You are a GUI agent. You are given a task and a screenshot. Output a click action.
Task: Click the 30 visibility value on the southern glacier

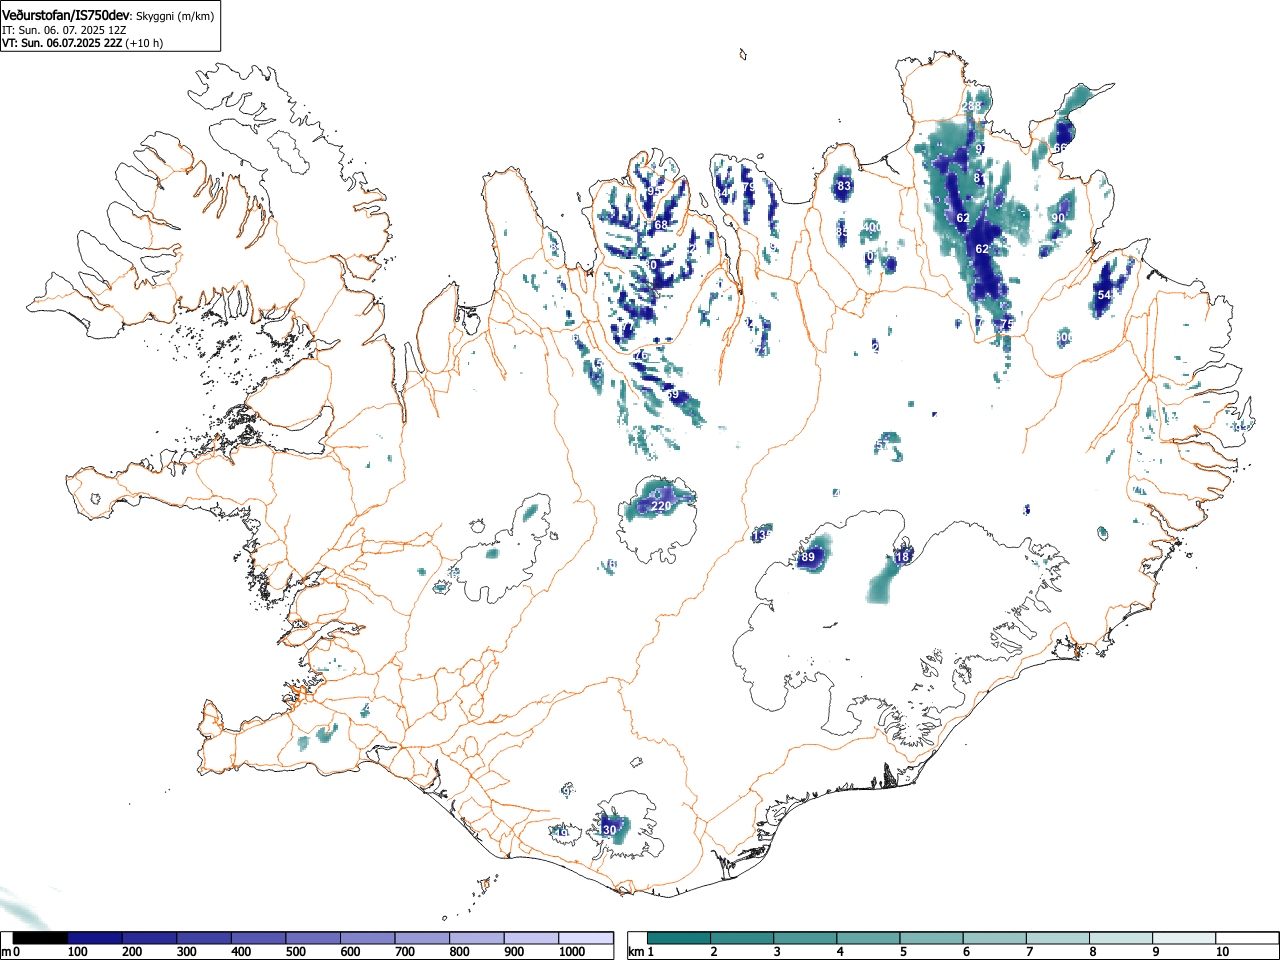coord(610,830)
